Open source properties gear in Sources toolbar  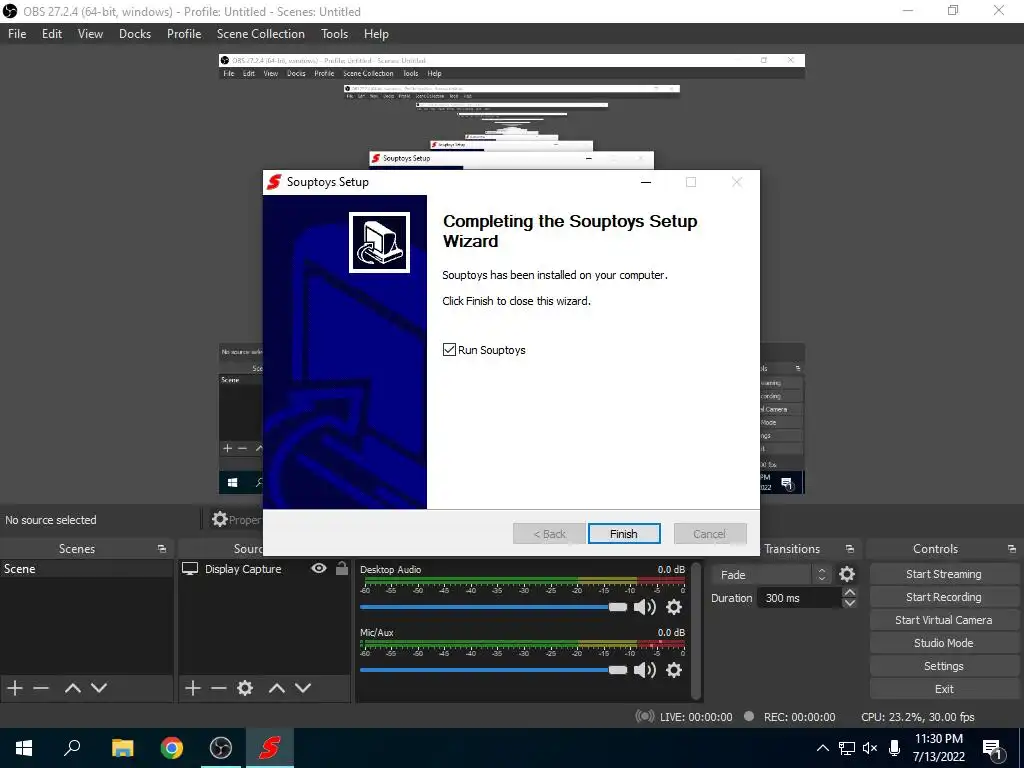pyautogui.click(x=245, y=688)
